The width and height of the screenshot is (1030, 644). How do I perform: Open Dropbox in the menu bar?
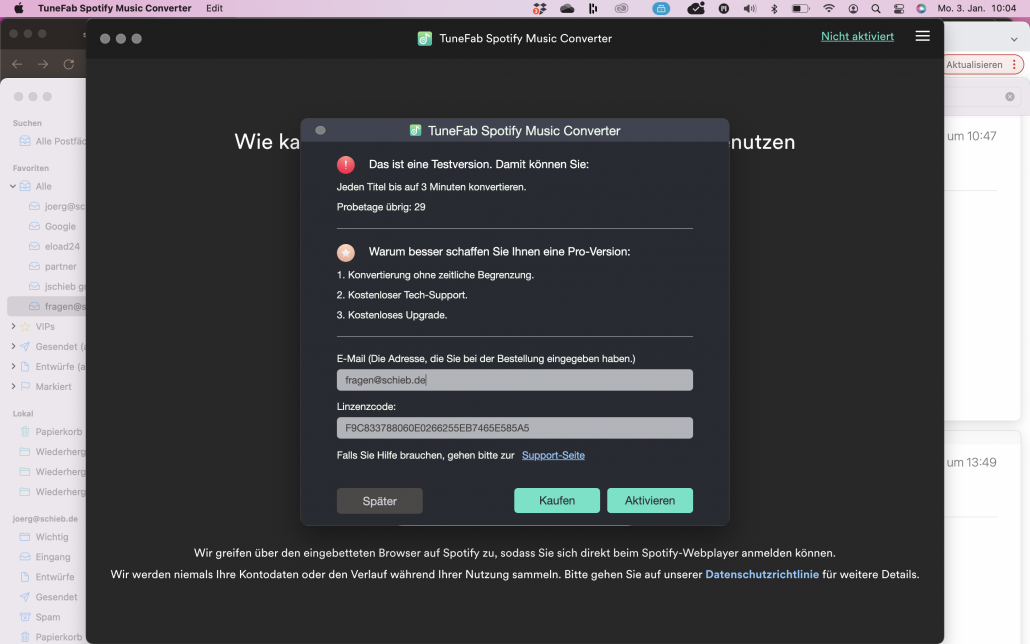click(x=539, y=9)
